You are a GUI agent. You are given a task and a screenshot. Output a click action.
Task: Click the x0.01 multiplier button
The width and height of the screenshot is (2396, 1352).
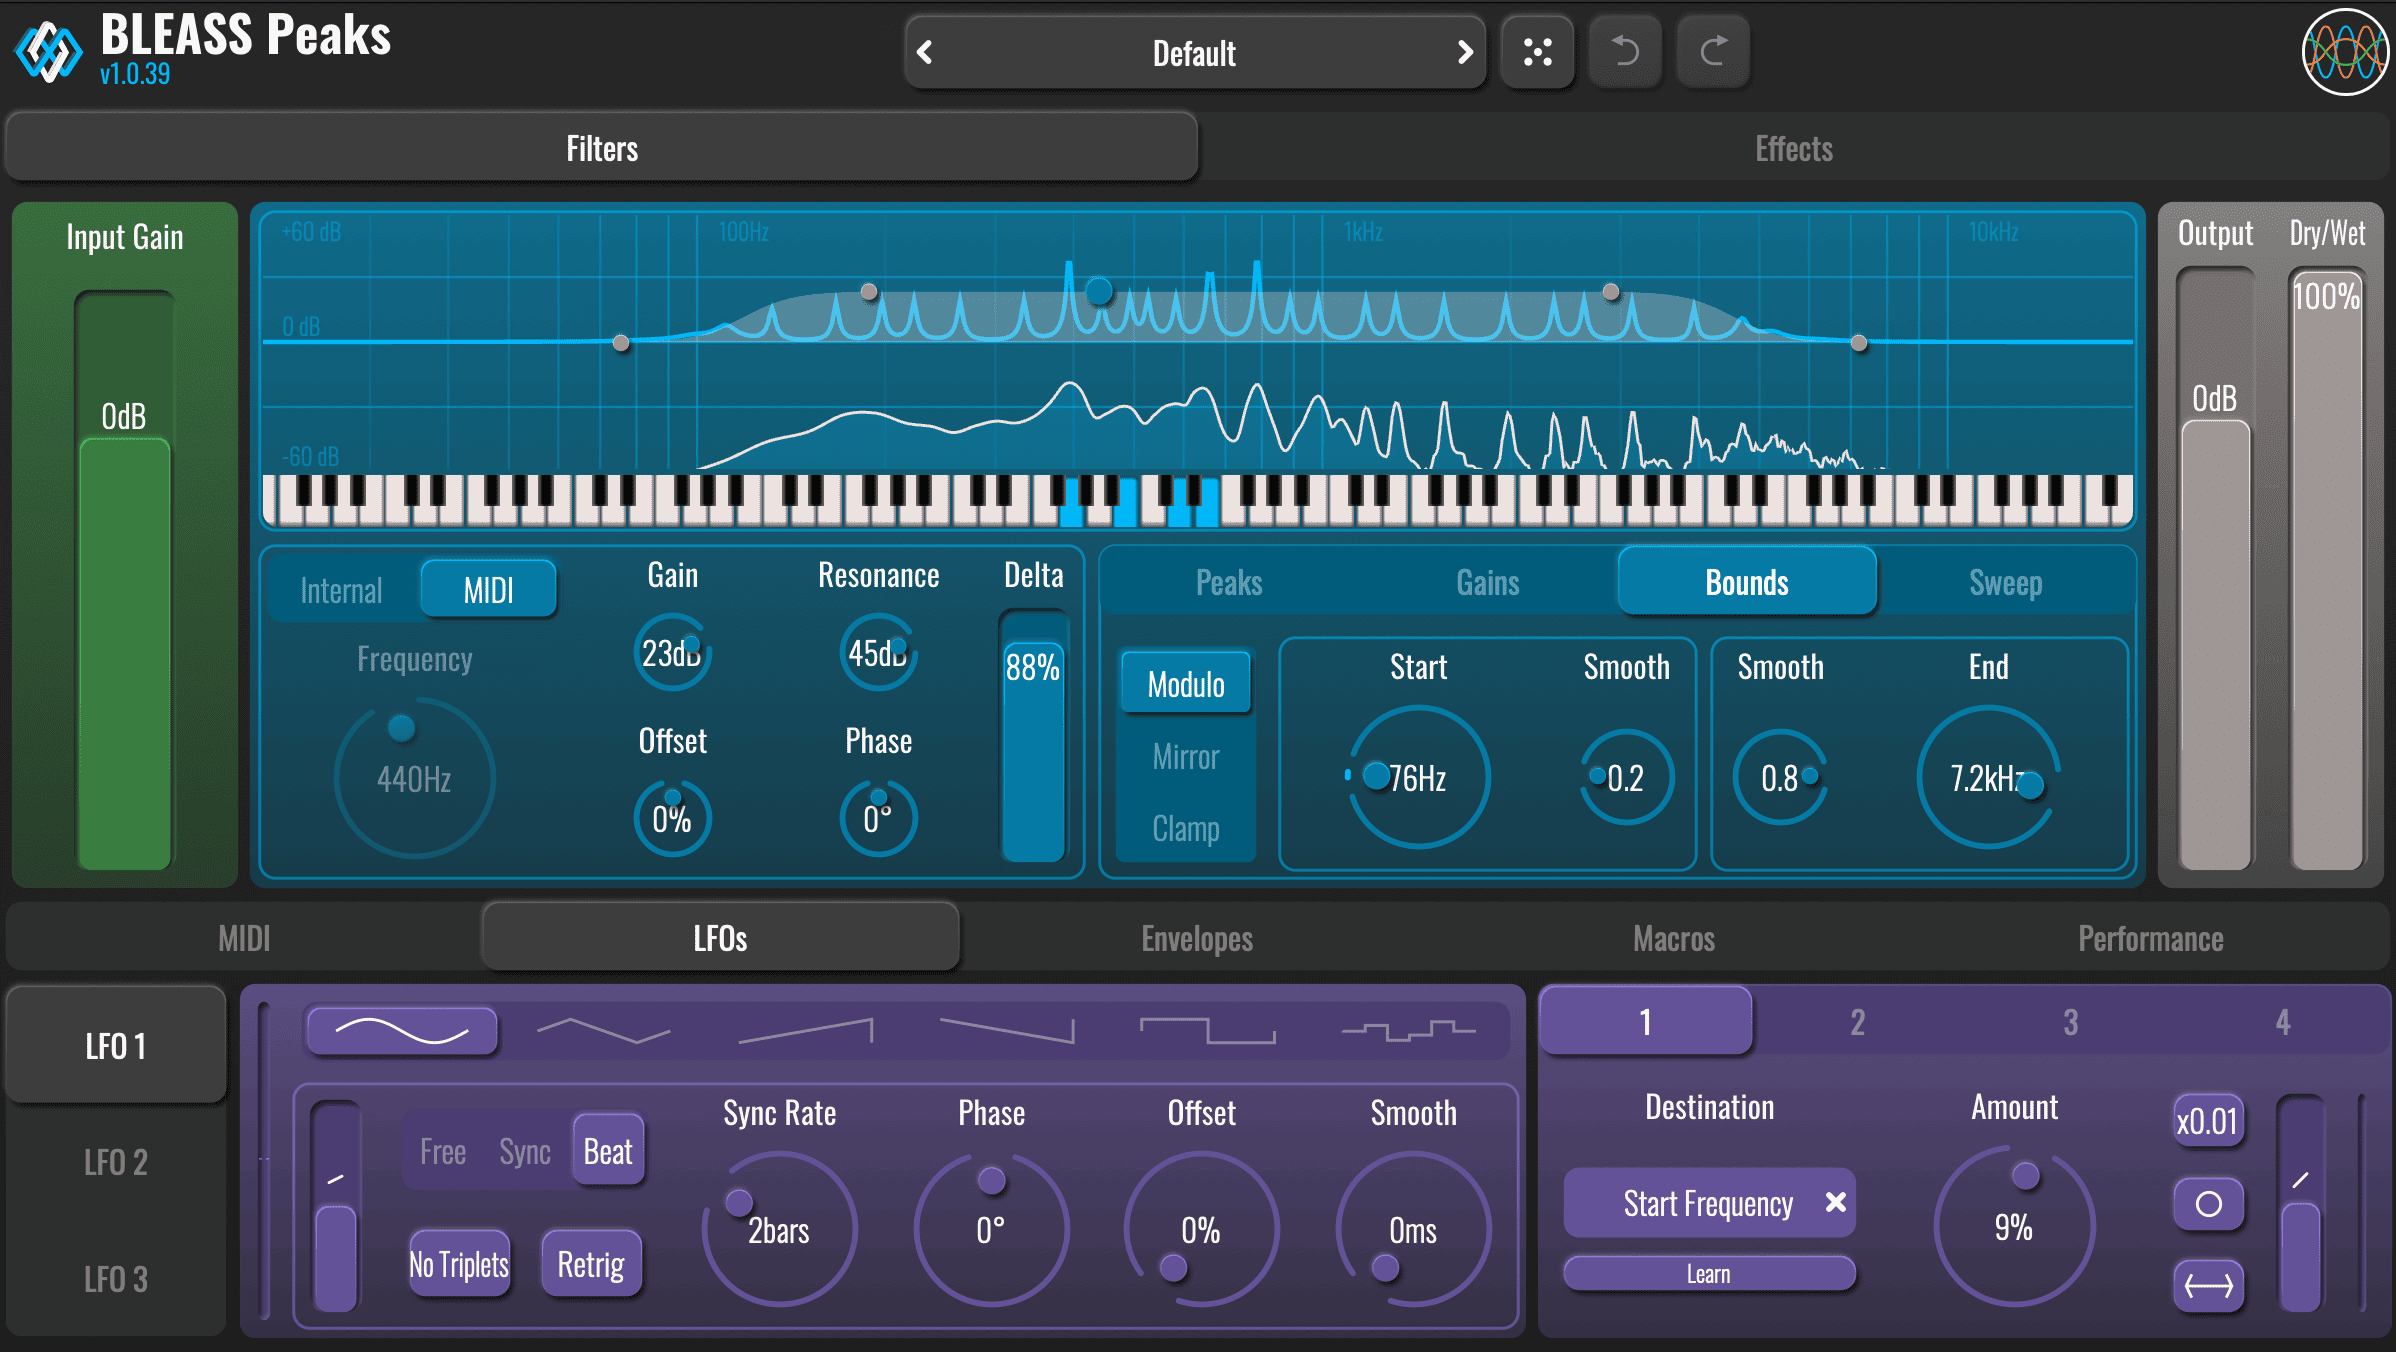pyautogui.click(x=2207, y=1121)
